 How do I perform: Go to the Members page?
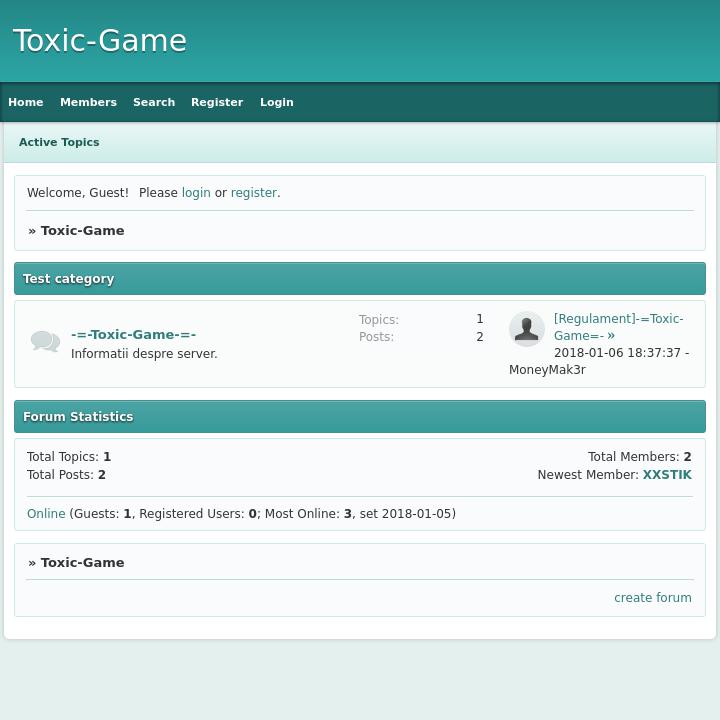tap(88, 102)
